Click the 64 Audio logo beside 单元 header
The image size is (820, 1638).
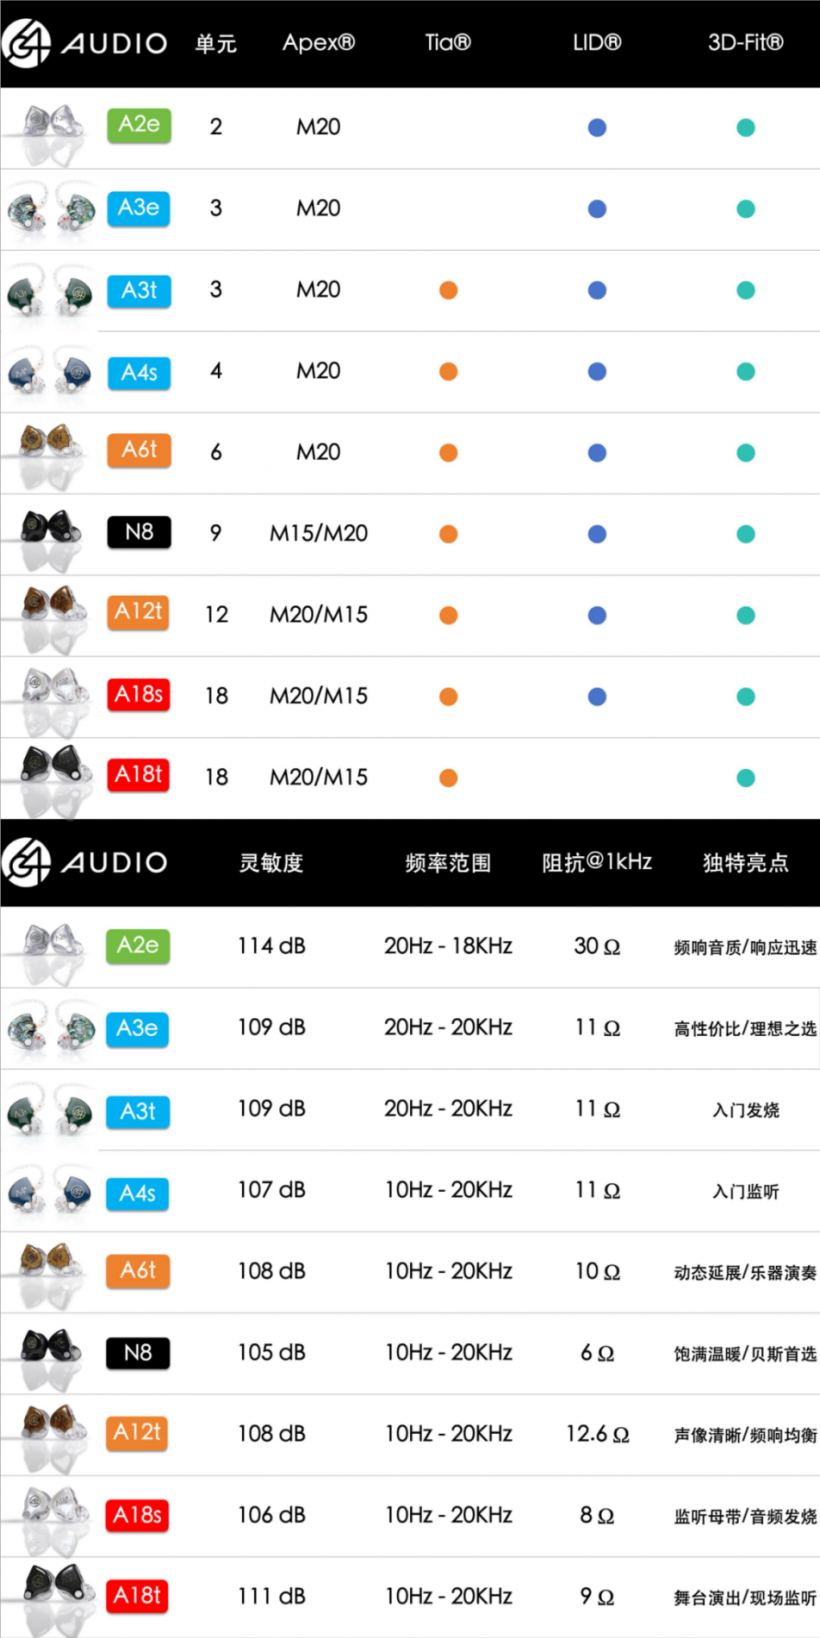(85, 43)
